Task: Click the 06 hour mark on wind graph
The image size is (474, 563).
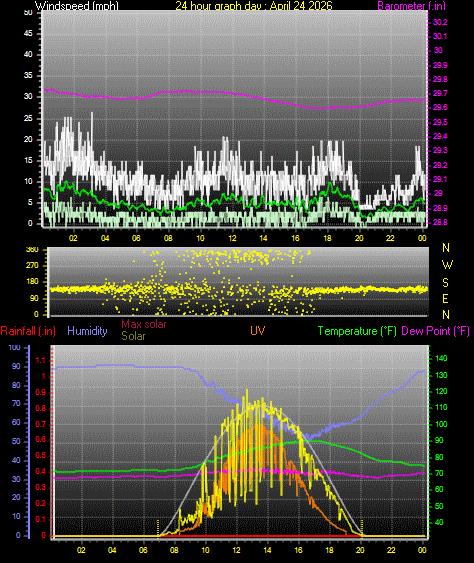Action: click(x=136, y=238)
